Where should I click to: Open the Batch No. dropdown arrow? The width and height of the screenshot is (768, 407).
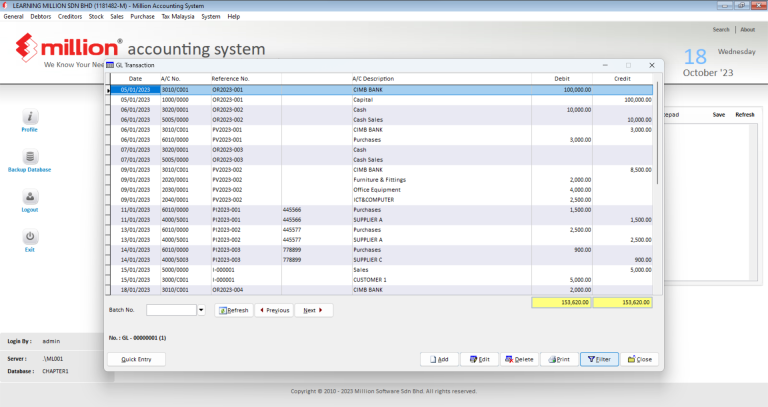click(201, 310)
